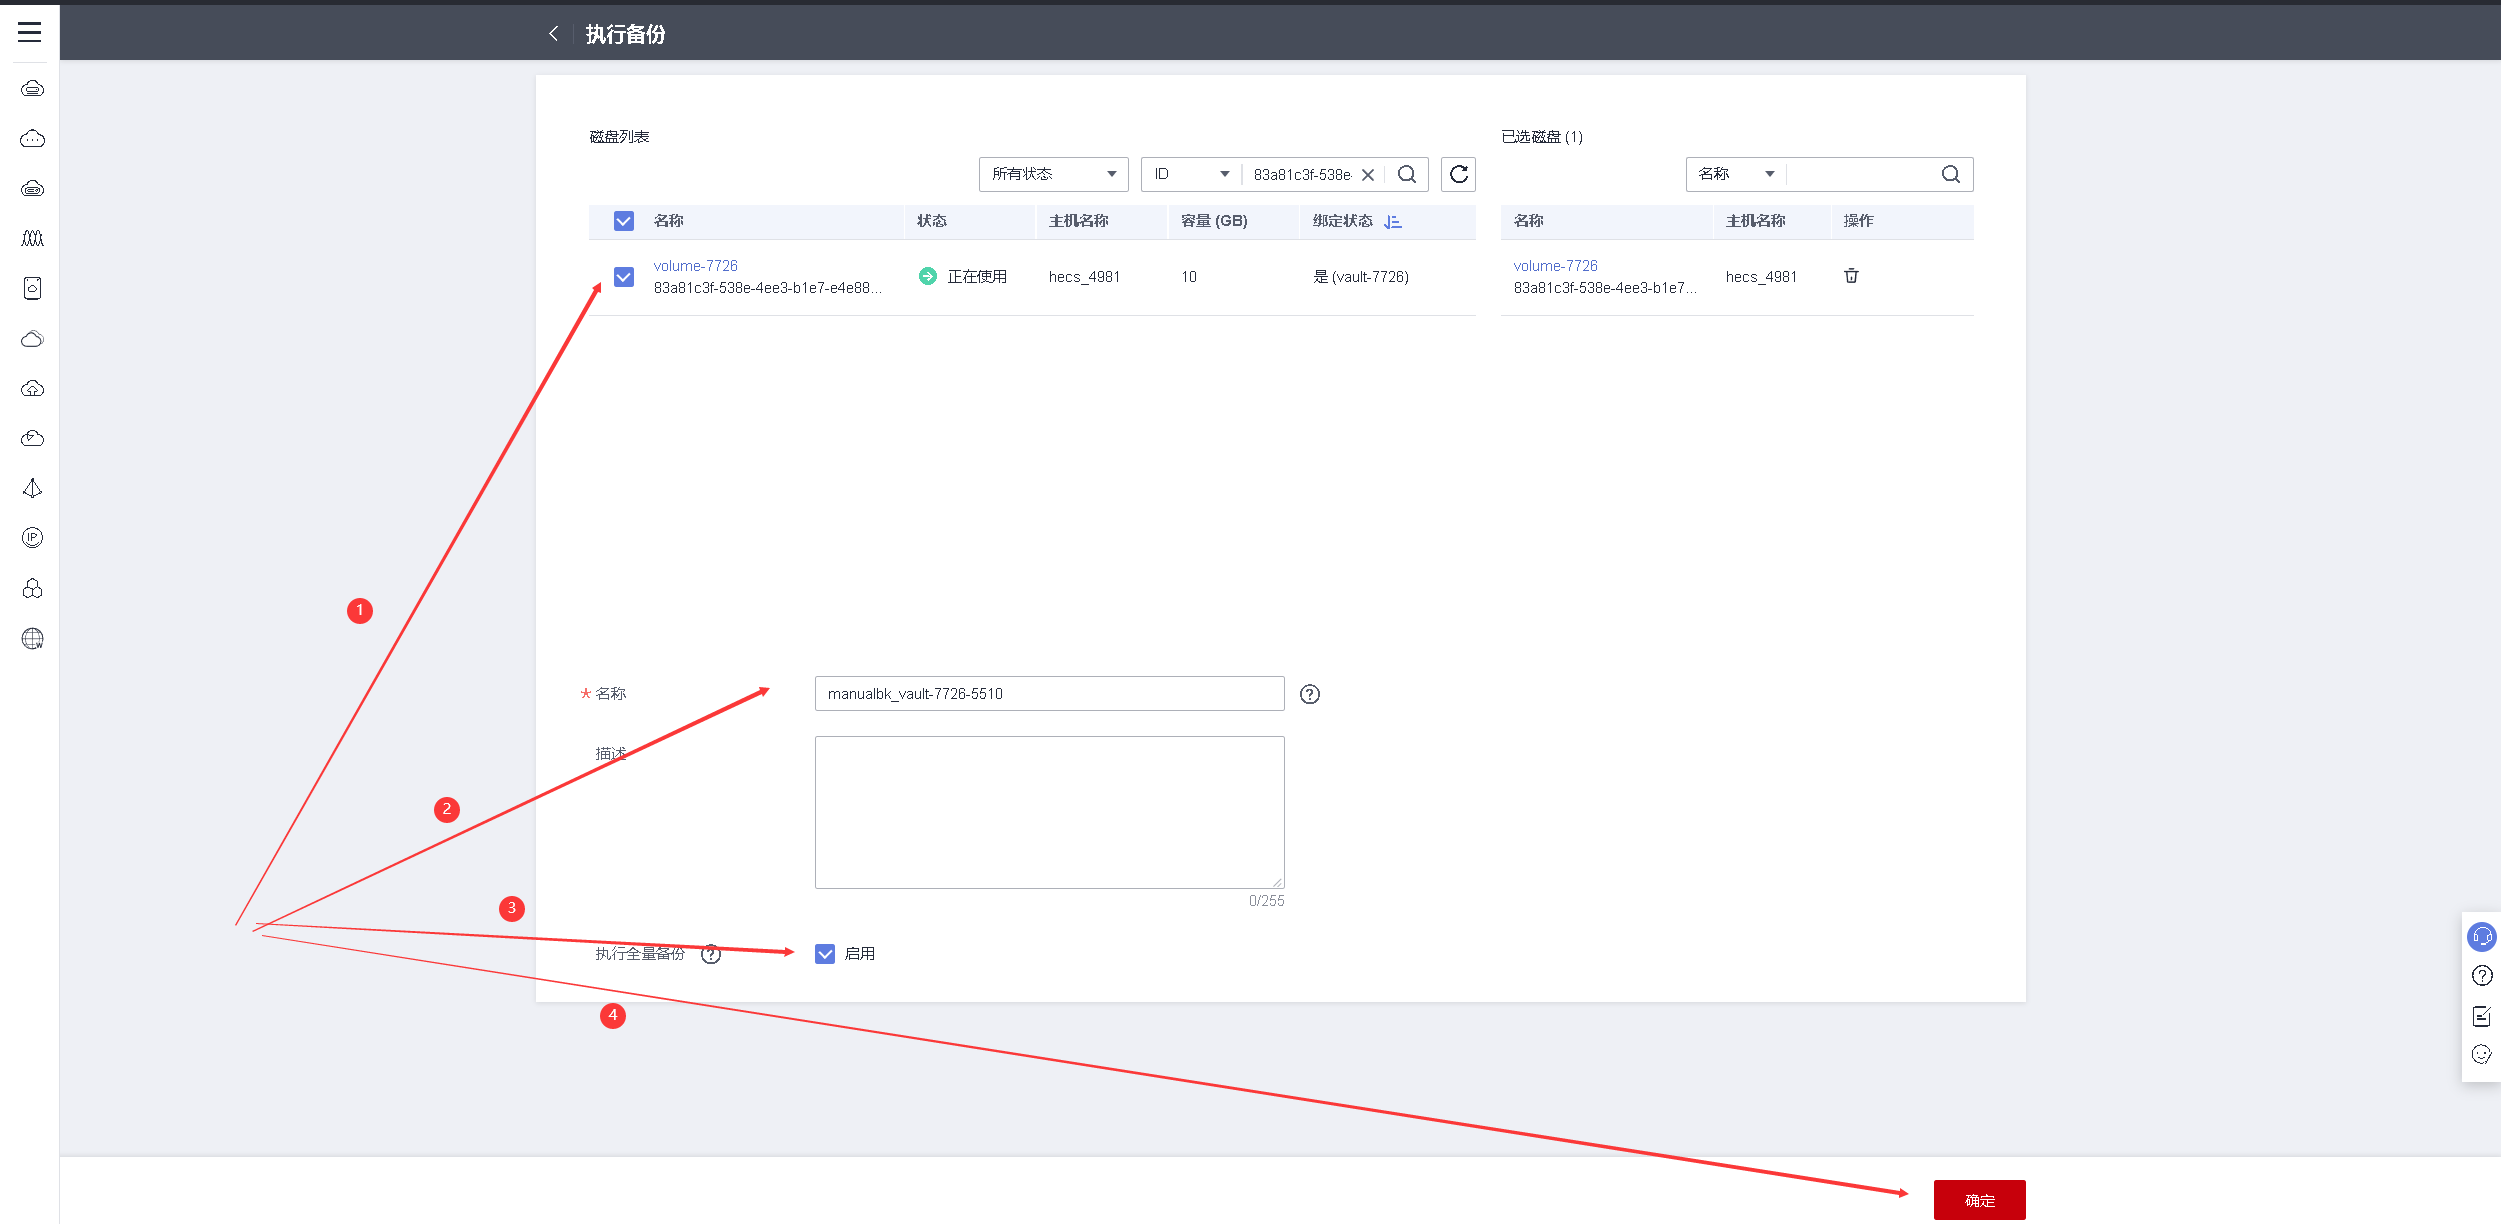Refresh the disk list

[1458, 174]
